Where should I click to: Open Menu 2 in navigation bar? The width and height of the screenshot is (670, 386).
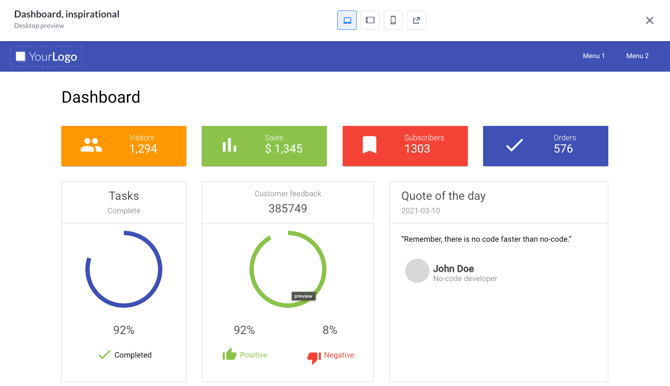637,56
